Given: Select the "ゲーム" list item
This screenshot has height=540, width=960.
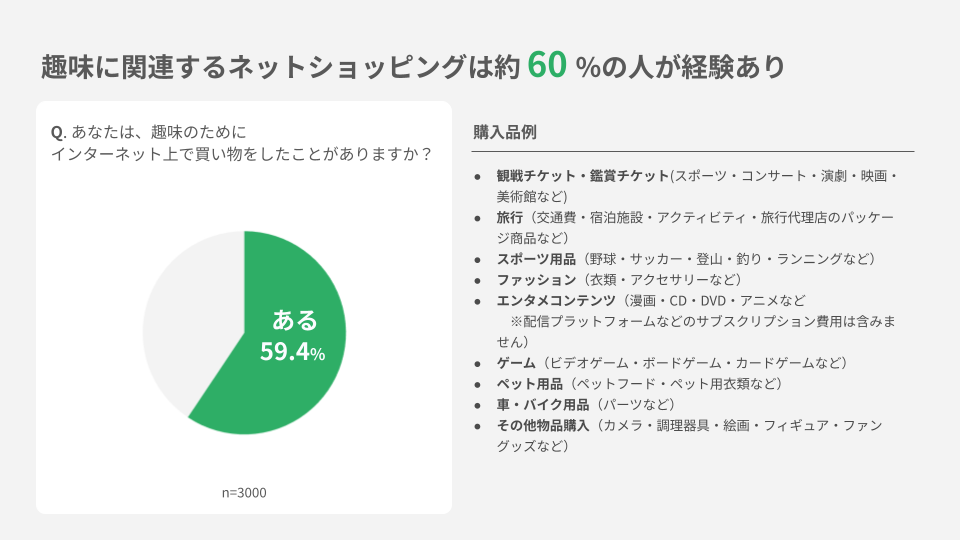Looking at the screenshot, I should tap(516, 362).
